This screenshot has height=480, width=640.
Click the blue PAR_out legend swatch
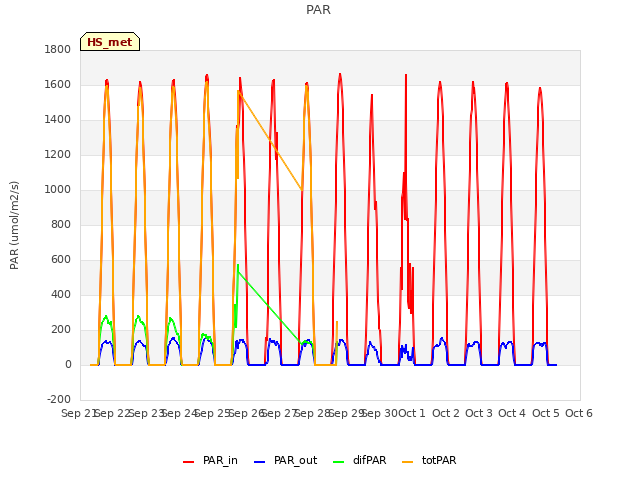tap(259, 462)
